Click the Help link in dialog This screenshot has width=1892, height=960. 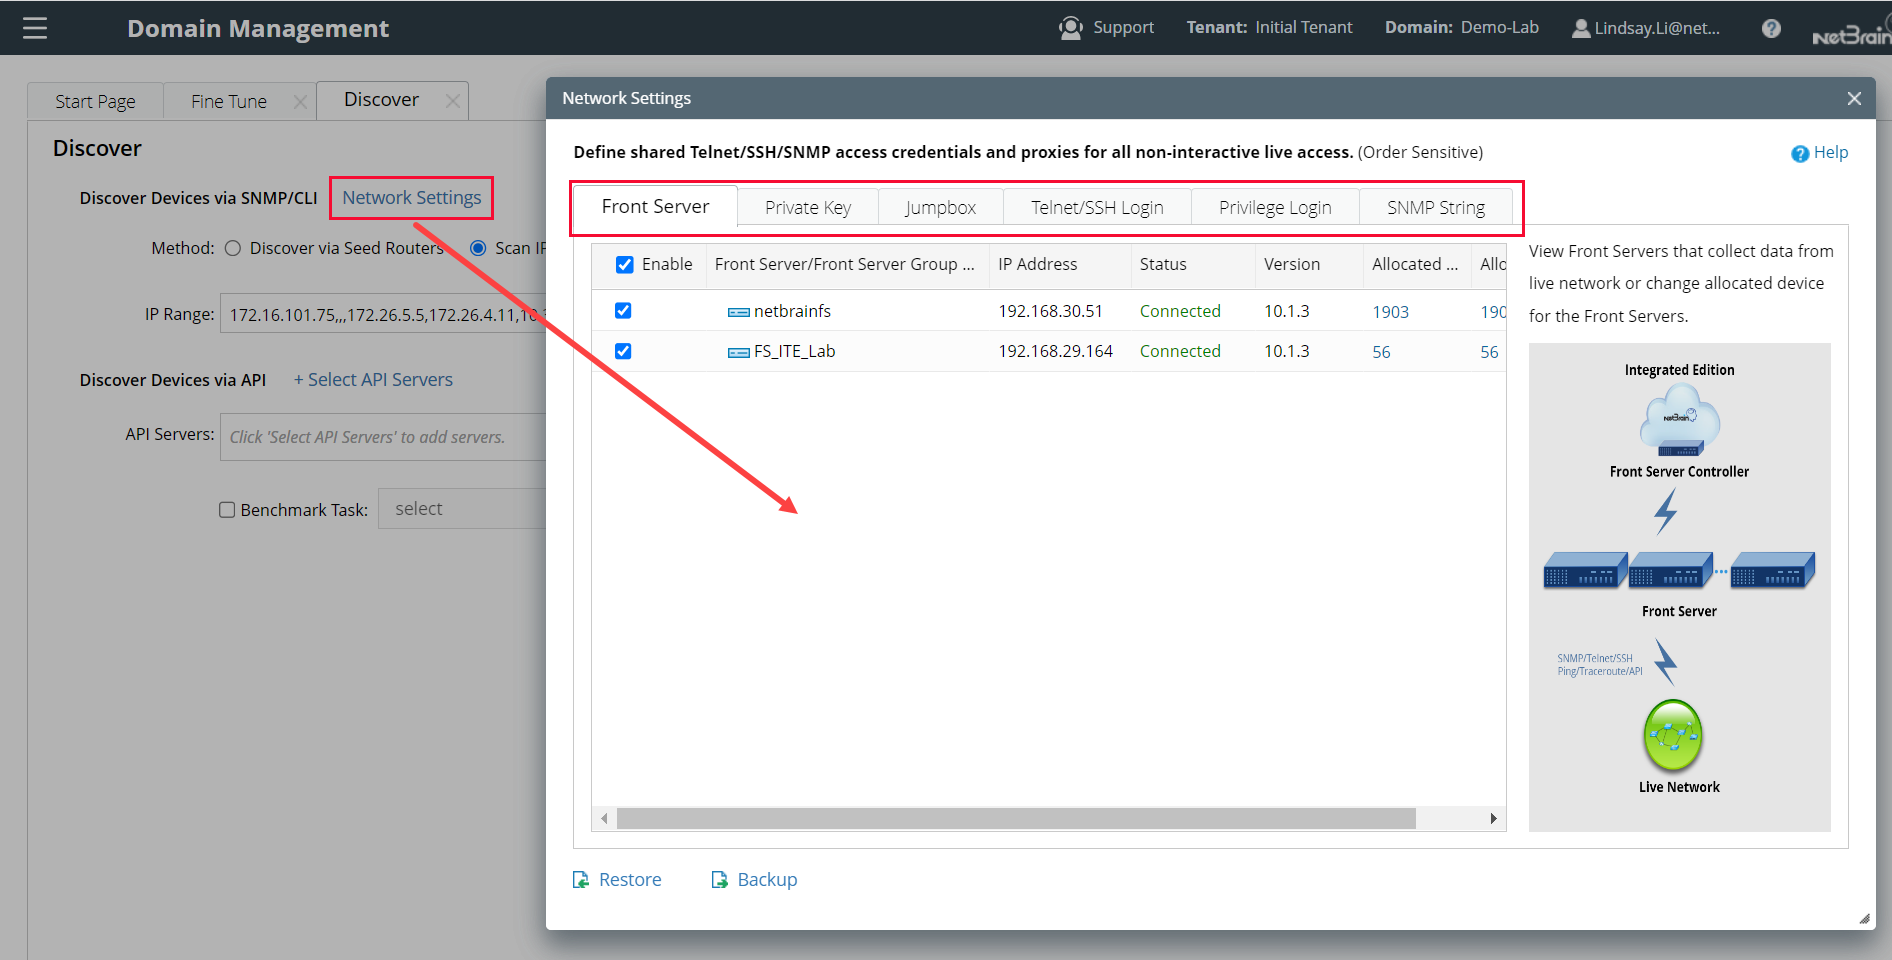click(1831, 153)
